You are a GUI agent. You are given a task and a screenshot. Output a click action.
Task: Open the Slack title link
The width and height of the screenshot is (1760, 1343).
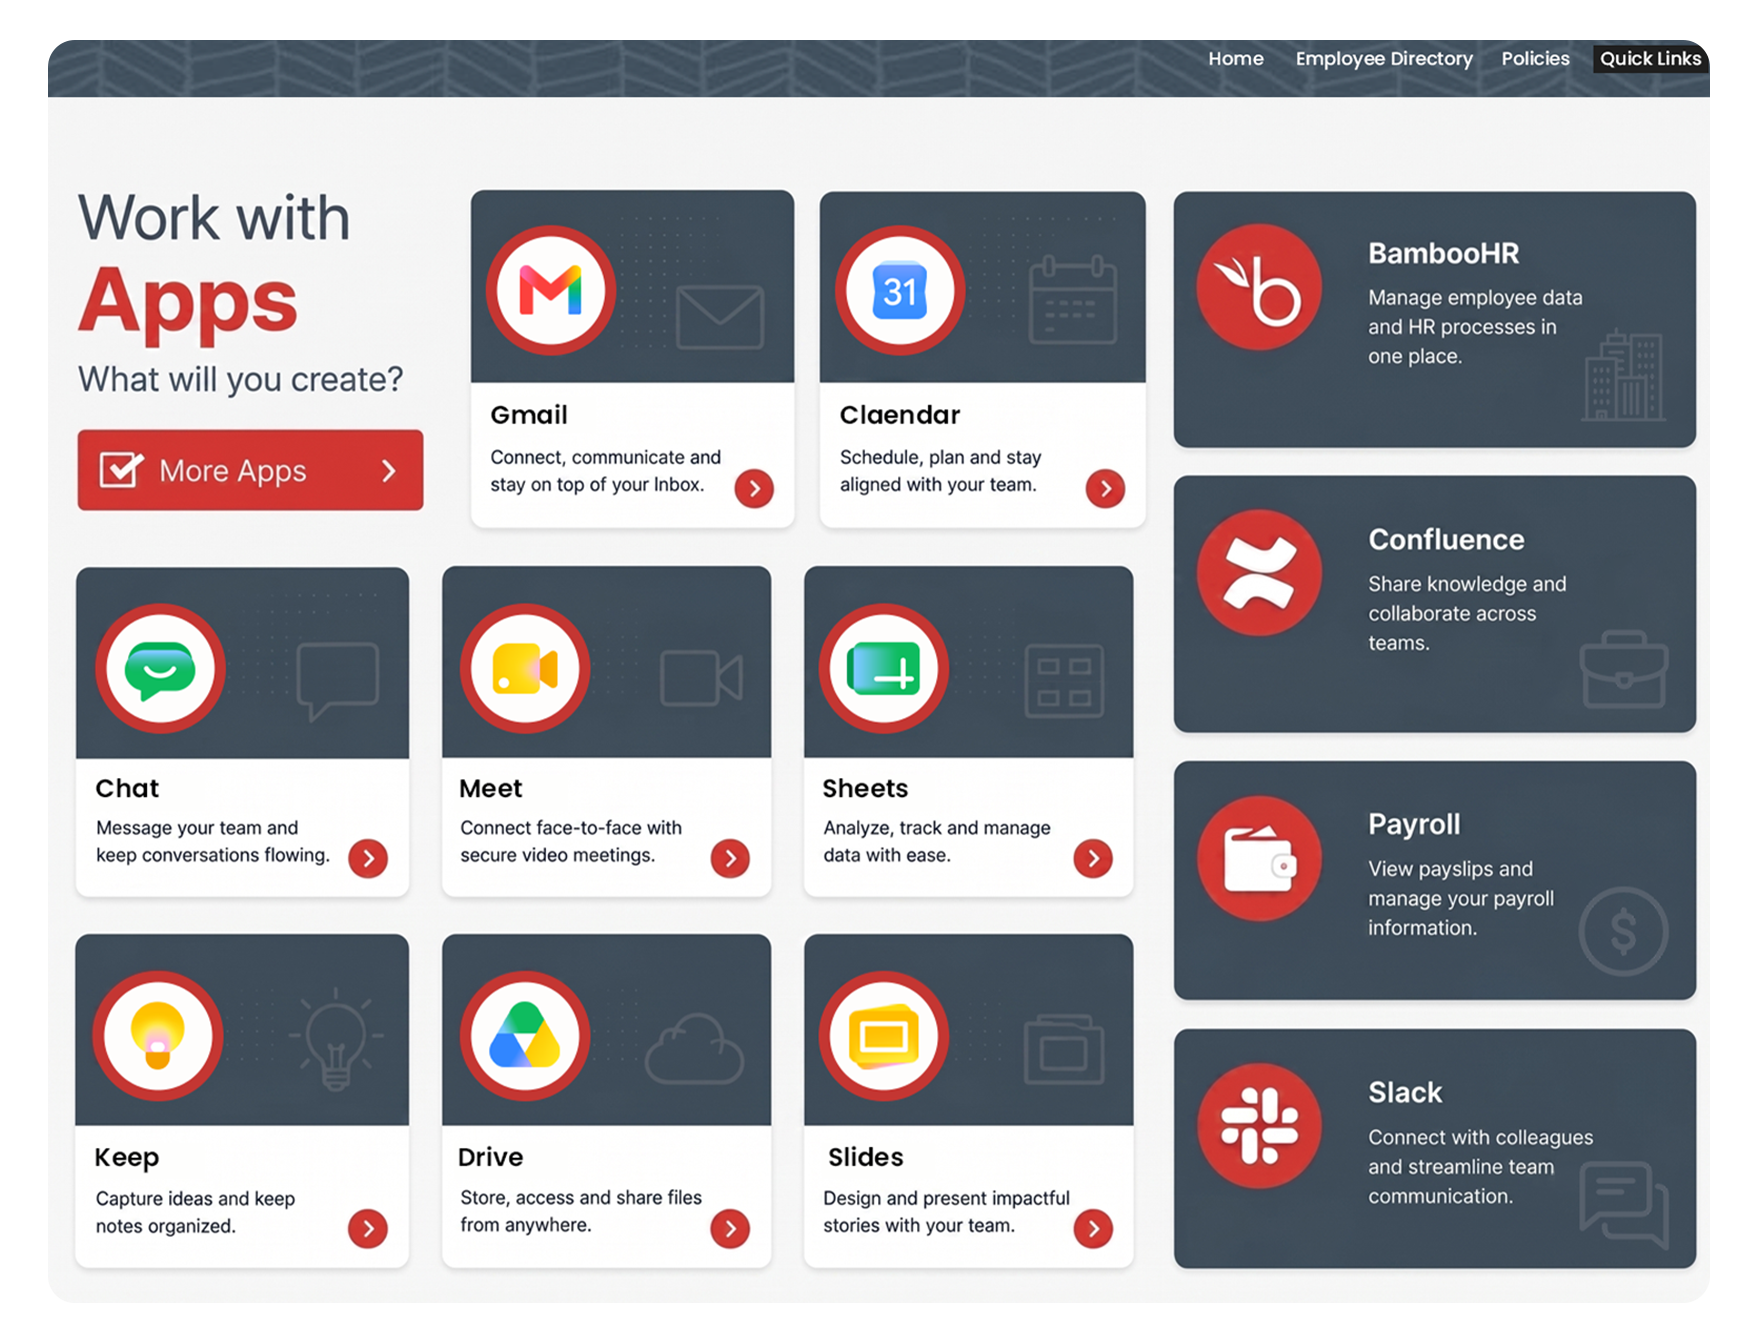1405,1093
